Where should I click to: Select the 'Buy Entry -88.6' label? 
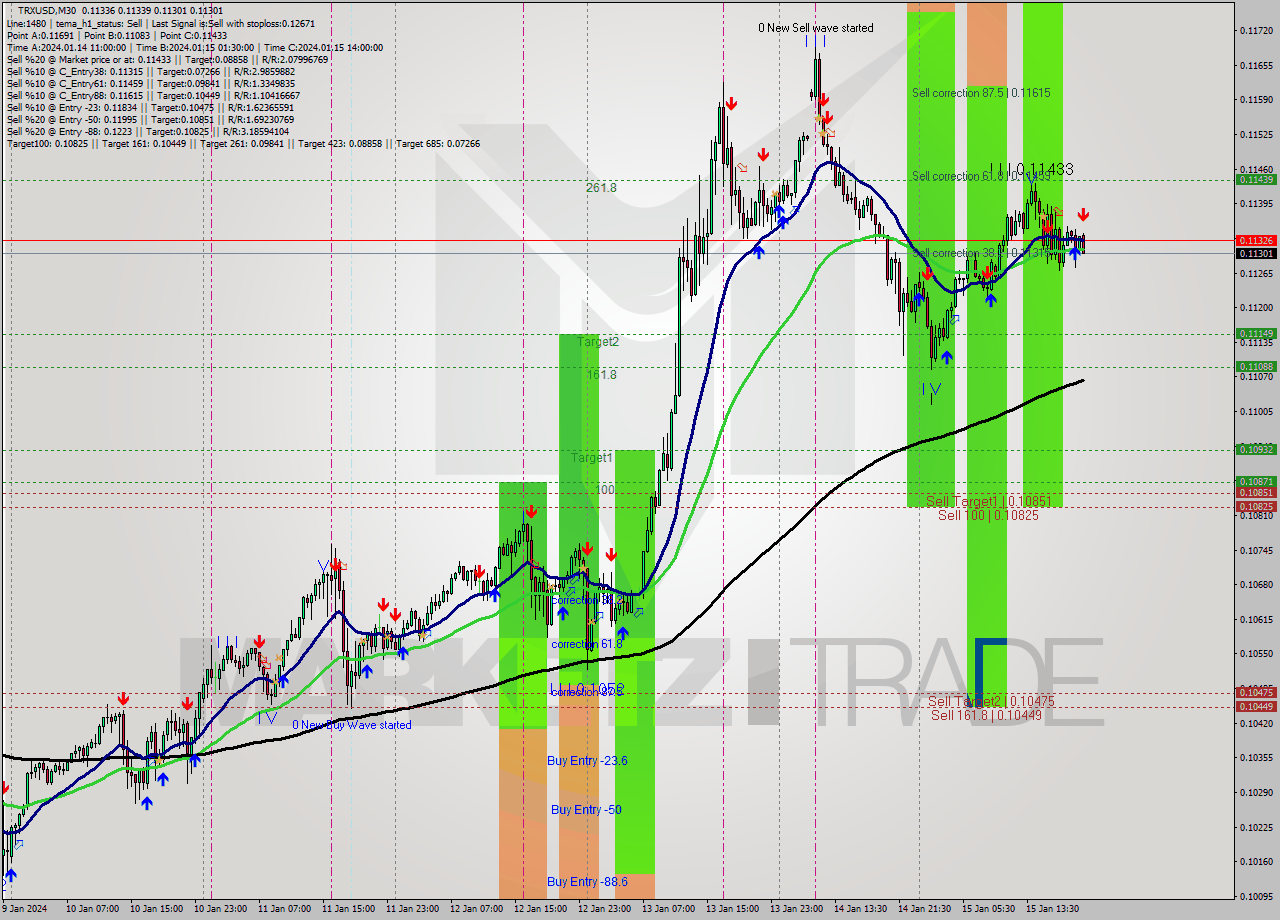[x=587, y=882]
